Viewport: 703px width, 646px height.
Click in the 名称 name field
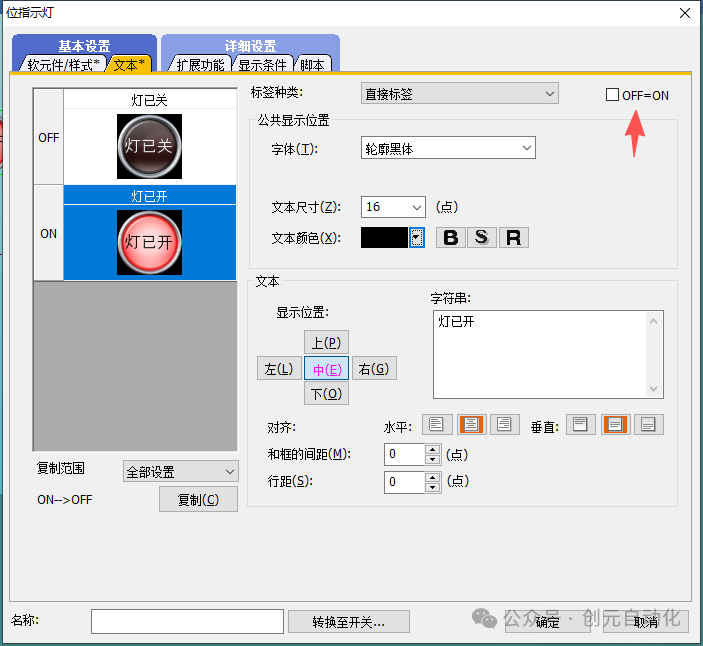[187, 621]
